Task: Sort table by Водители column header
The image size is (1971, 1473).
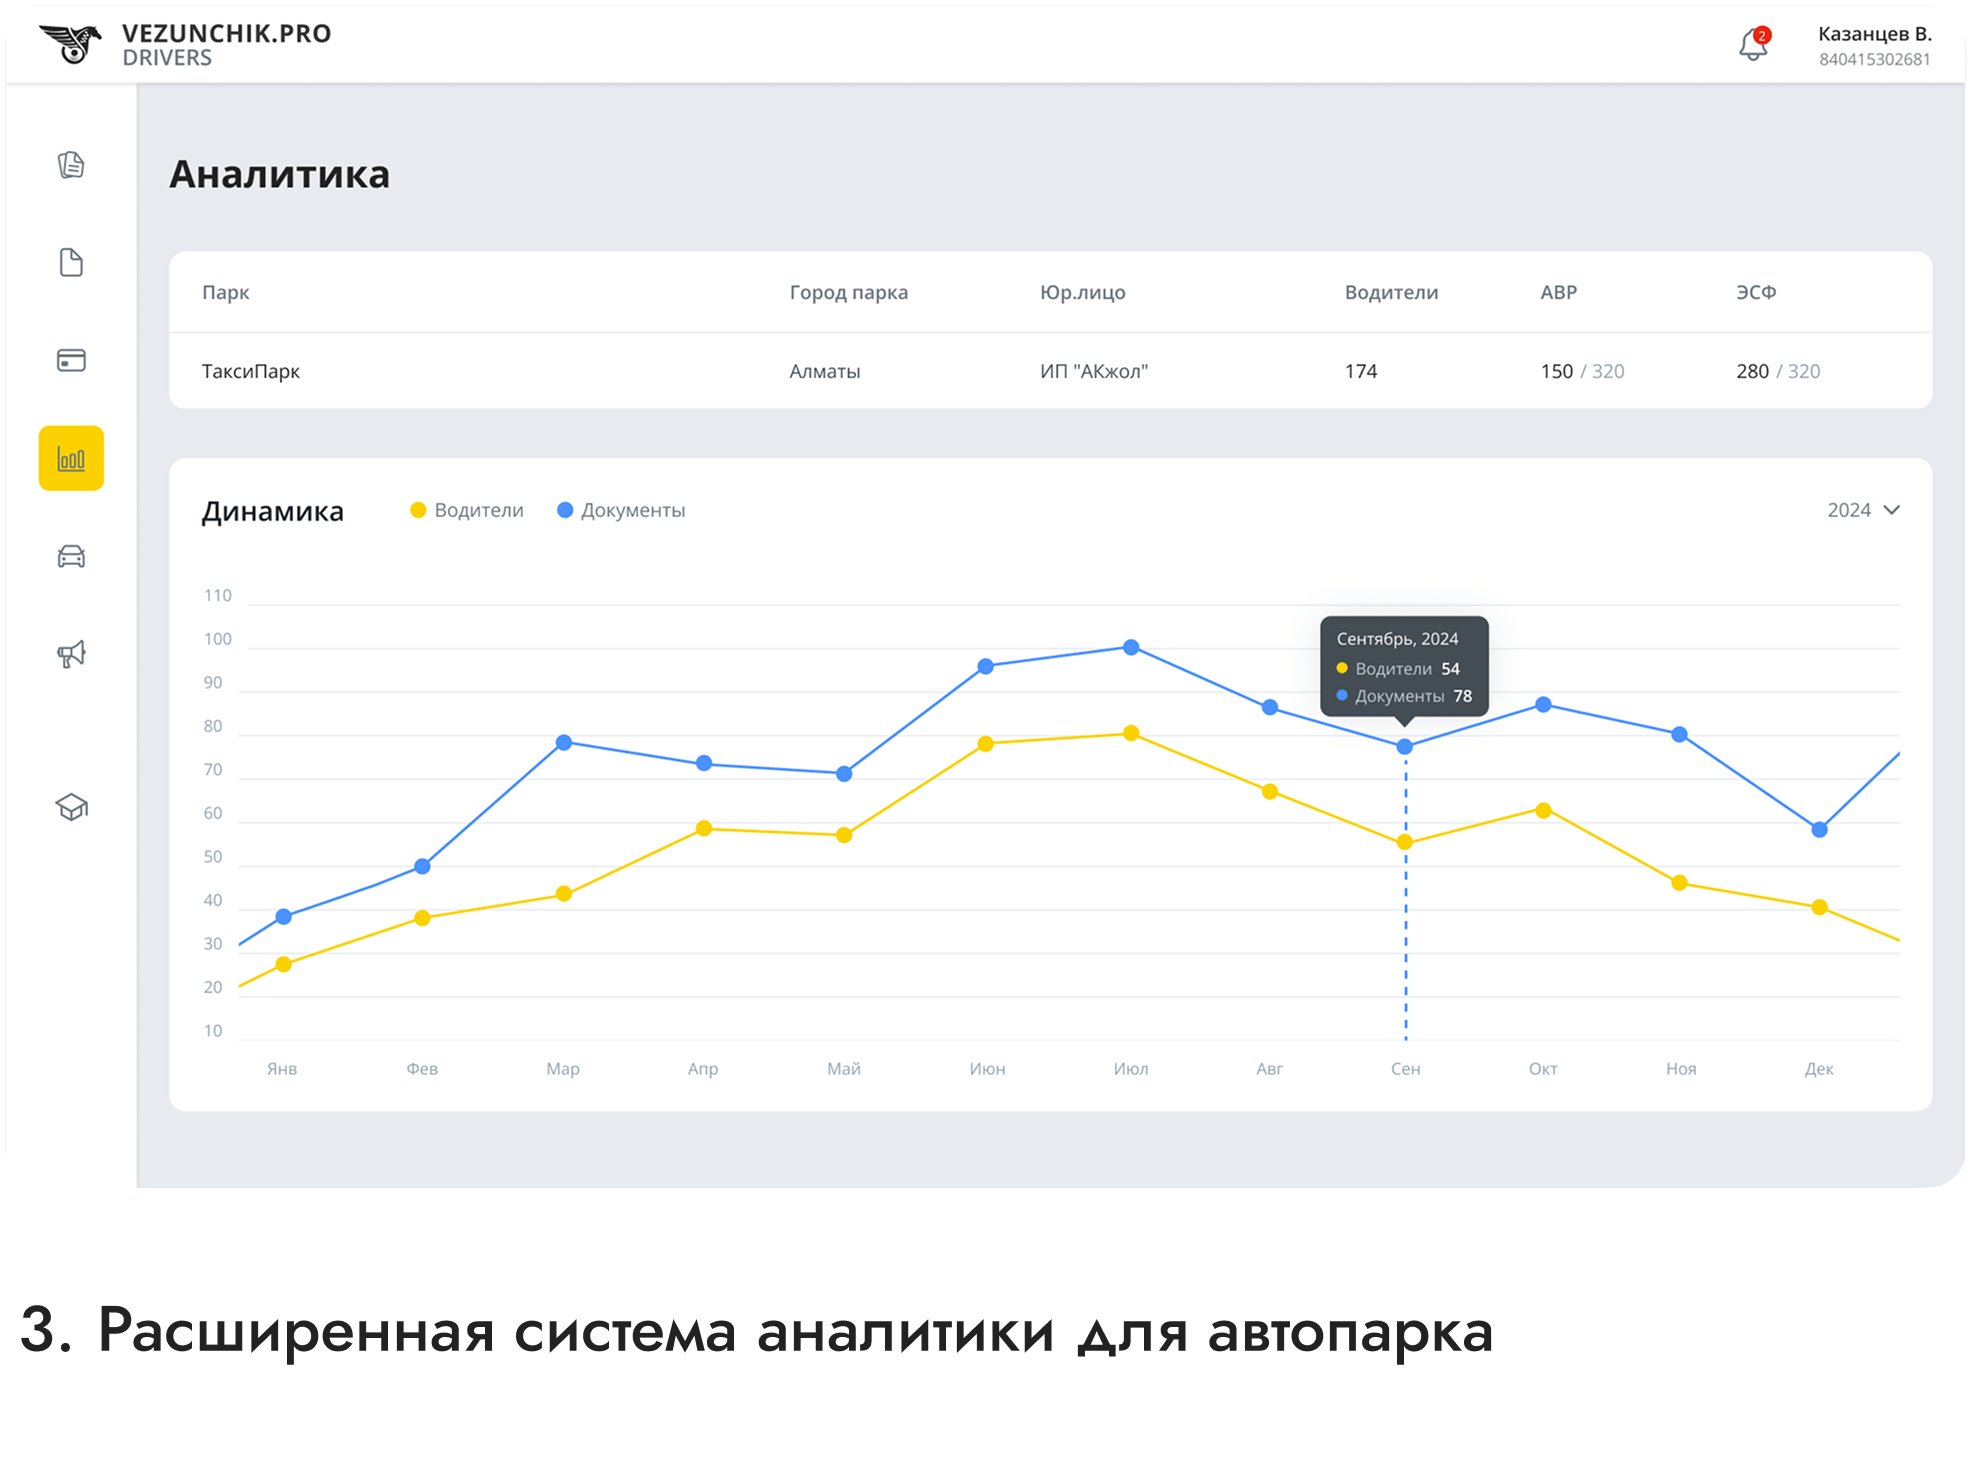Action: [1390, 292]
